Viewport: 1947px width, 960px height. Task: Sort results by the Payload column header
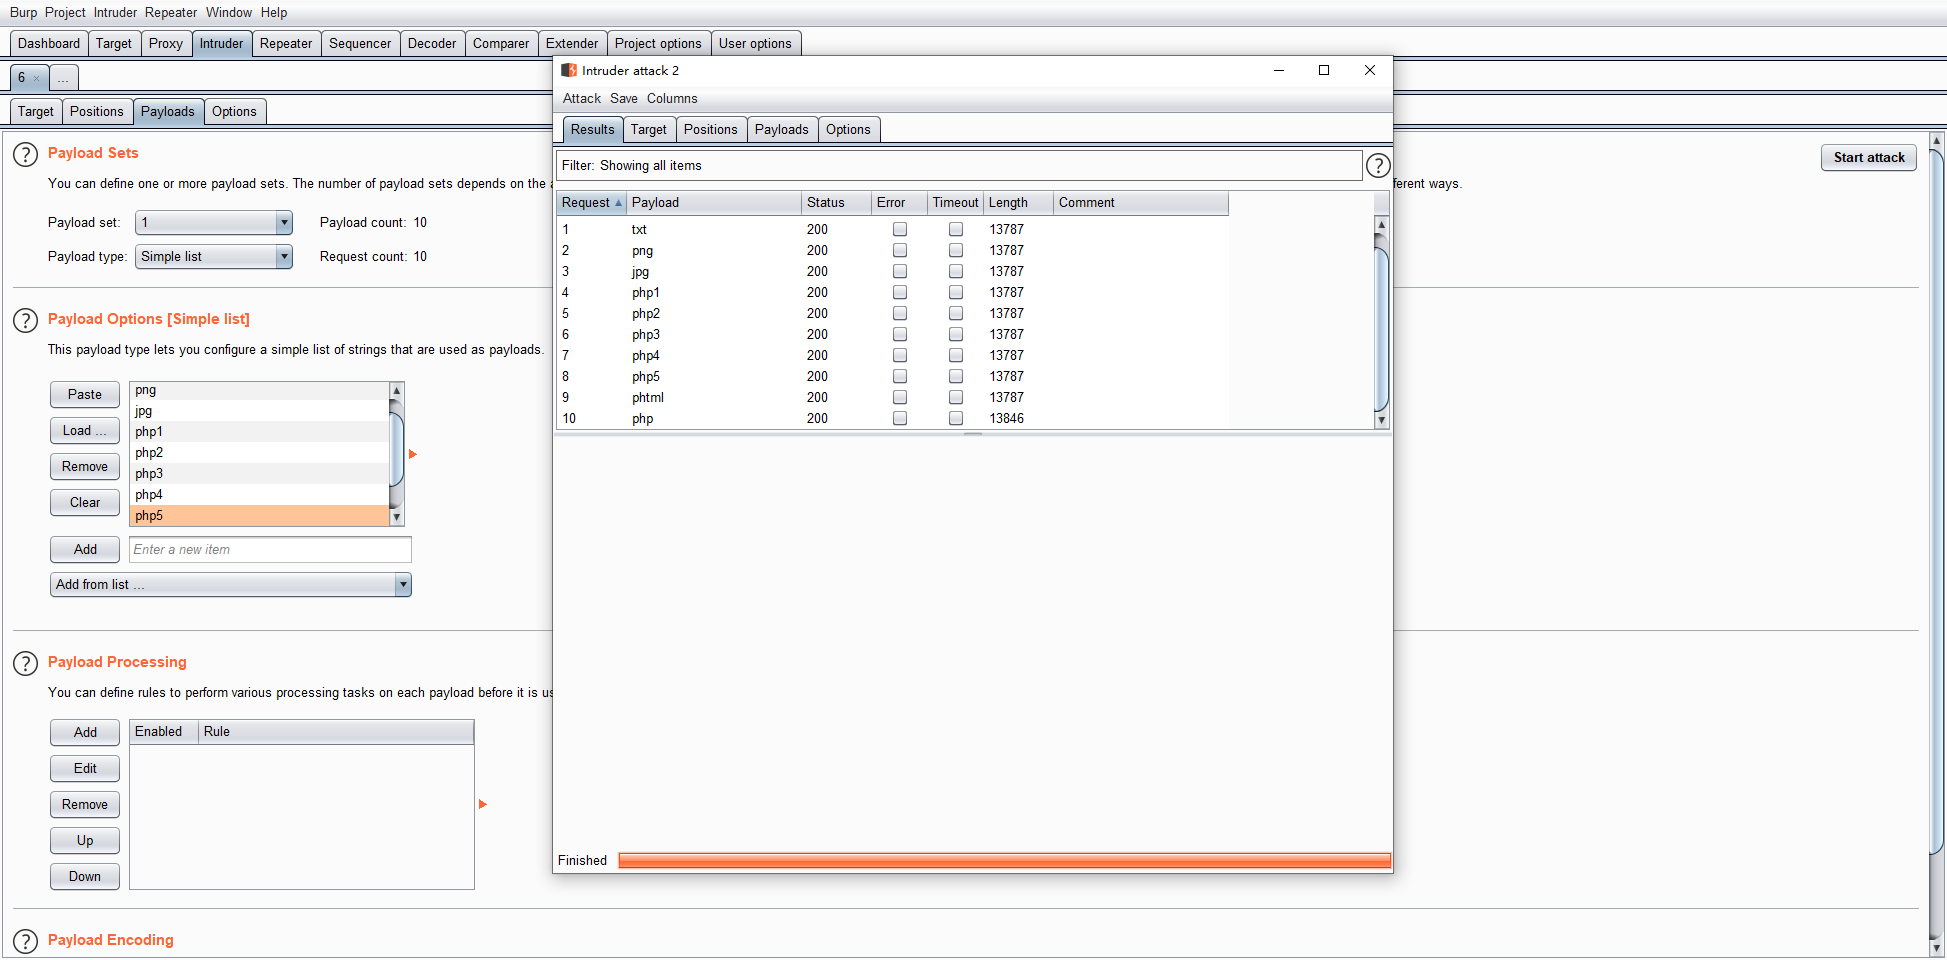(714, 203)
